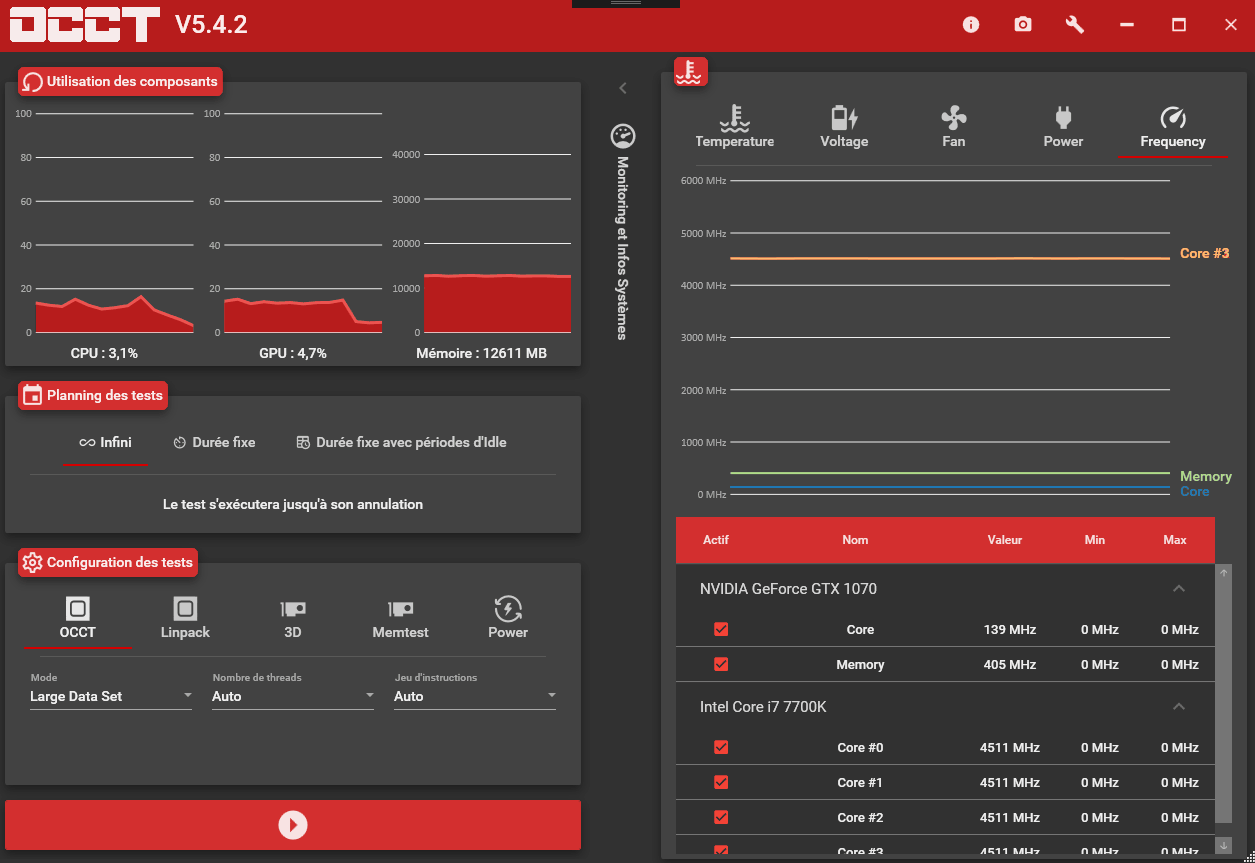Open the Mode dropdown showing Large Data Set
Screen dimensions: 1255x863
click(x=110, y=696)
